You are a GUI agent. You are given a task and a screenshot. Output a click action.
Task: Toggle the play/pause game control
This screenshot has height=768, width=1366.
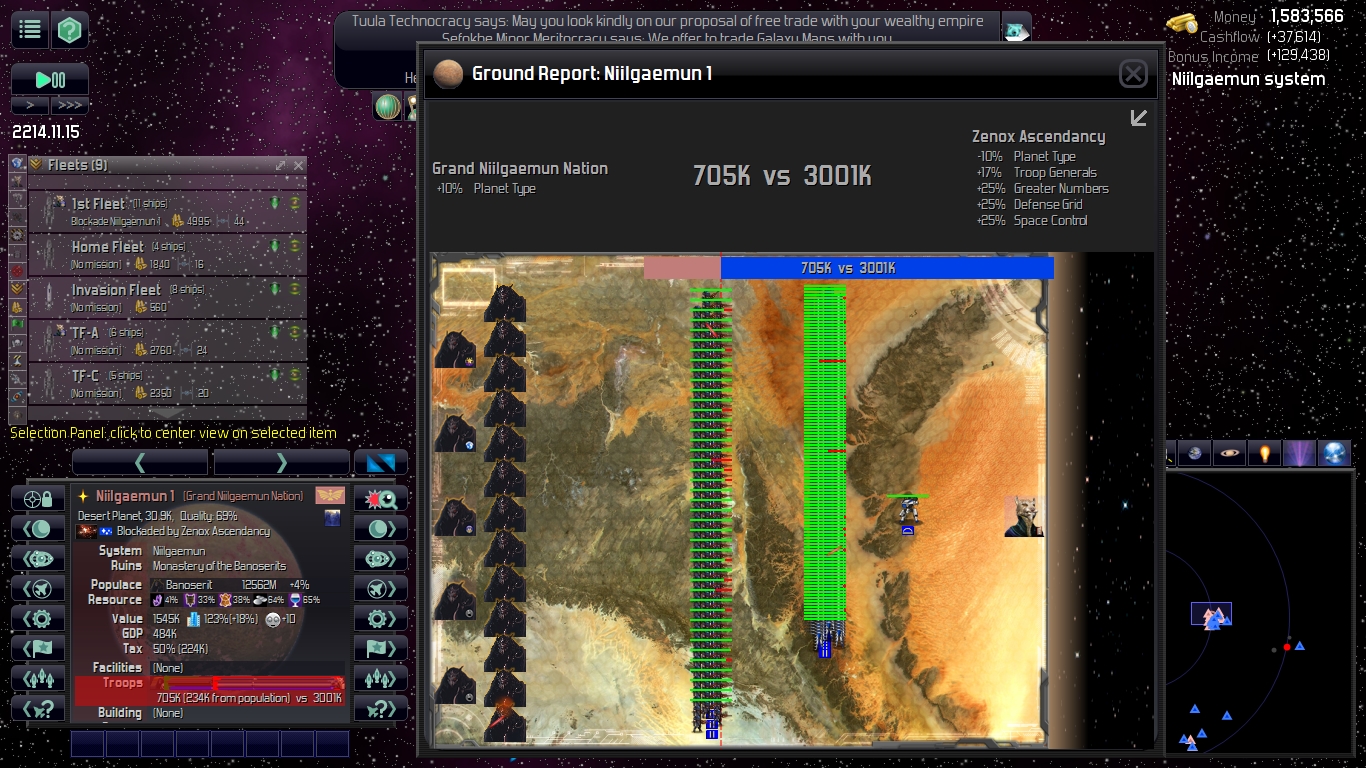(50, 79)
